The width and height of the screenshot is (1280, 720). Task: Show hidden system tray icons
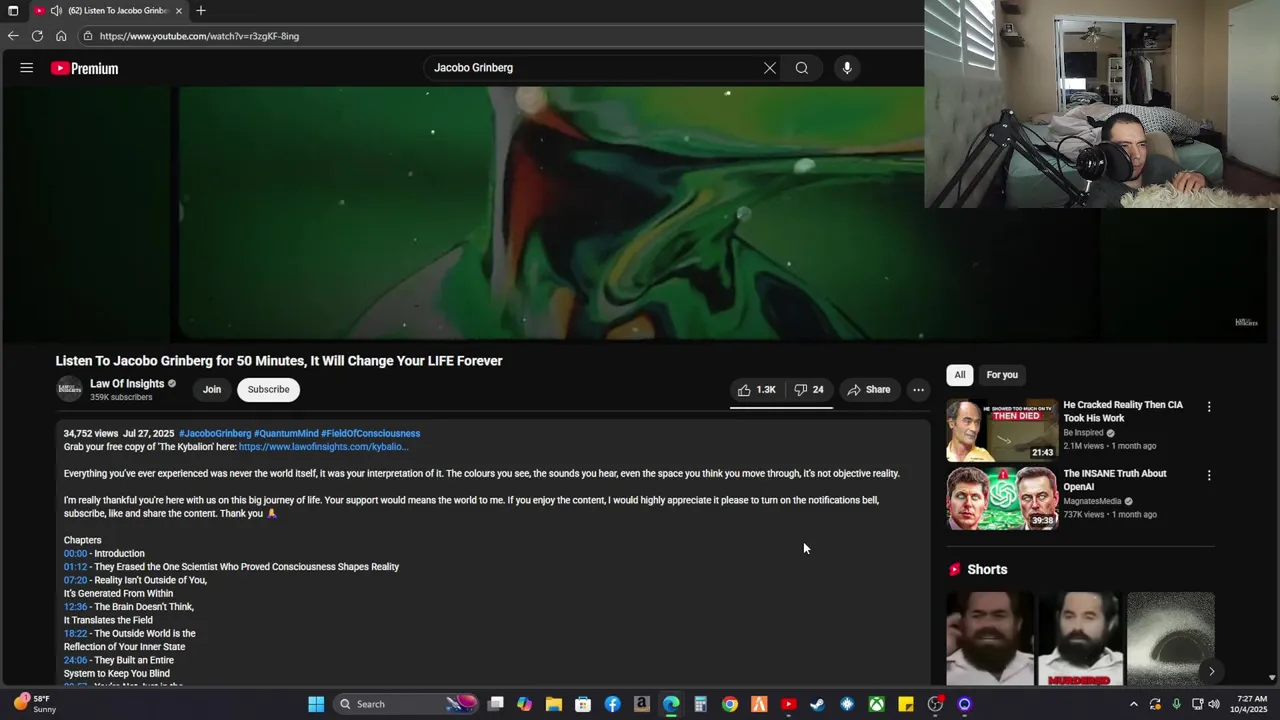1133,704
